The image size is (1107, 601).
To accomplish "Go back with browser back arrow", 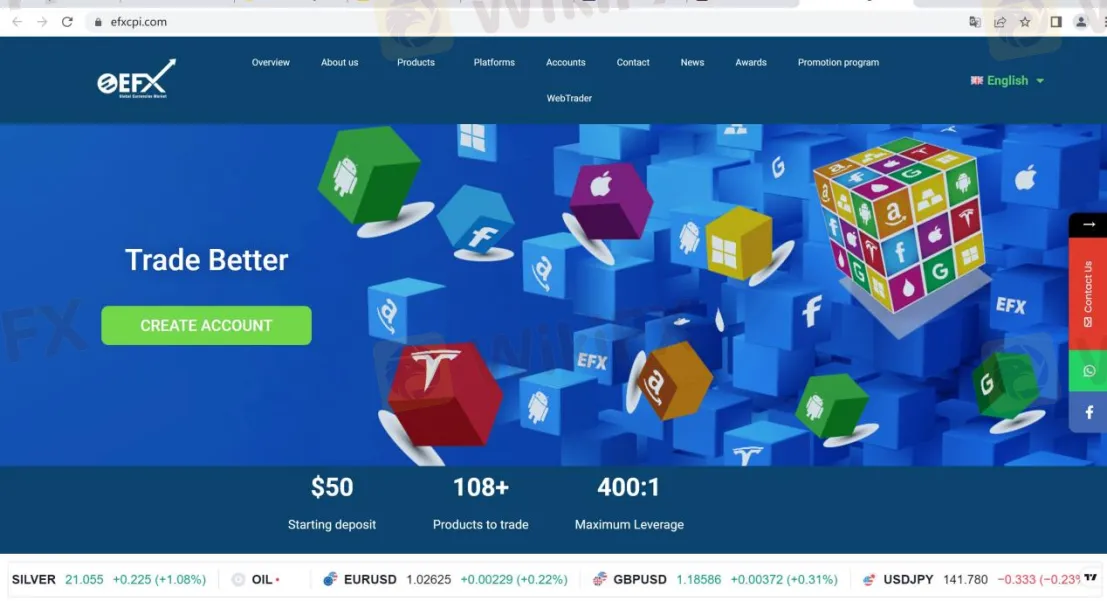I will (x=17, y=22).
